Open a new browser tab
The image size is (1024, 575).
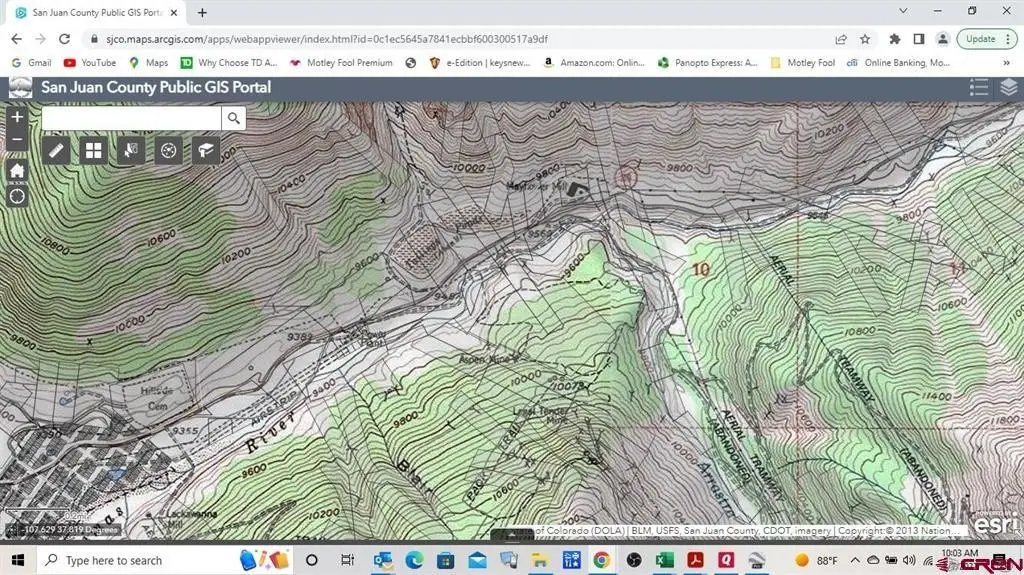[202, 13]
